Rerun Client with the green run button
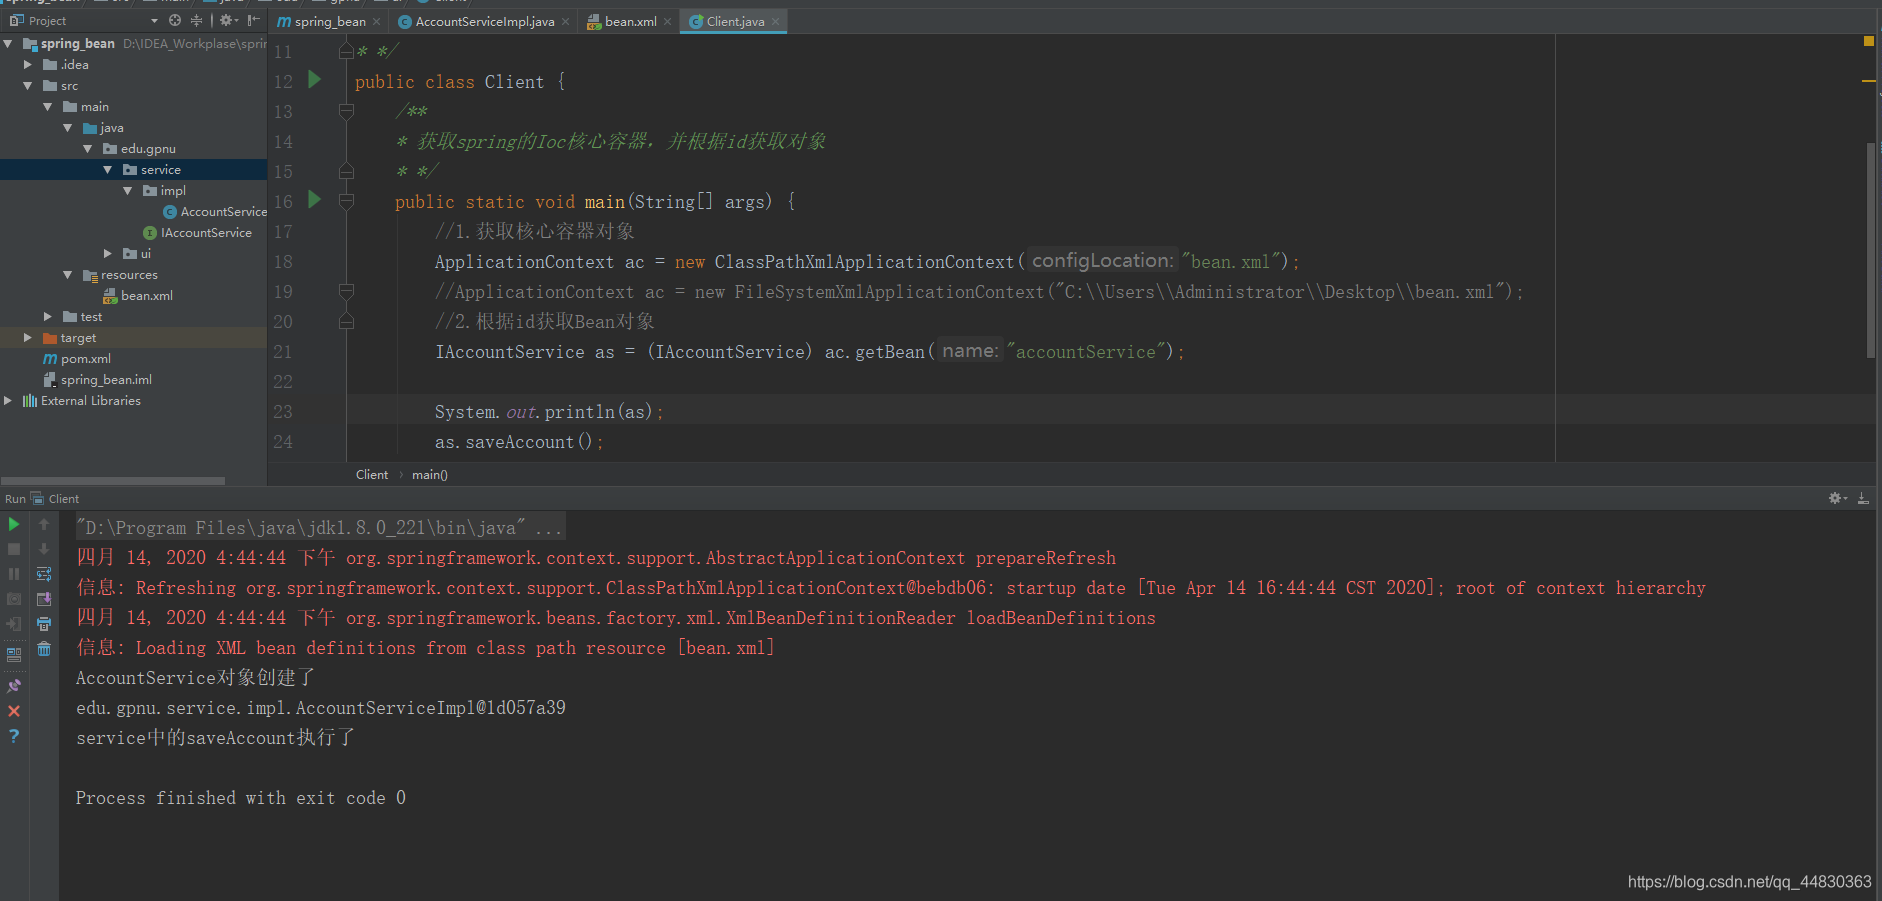Screen dimensions: 1882x901 tap(14, 524)
